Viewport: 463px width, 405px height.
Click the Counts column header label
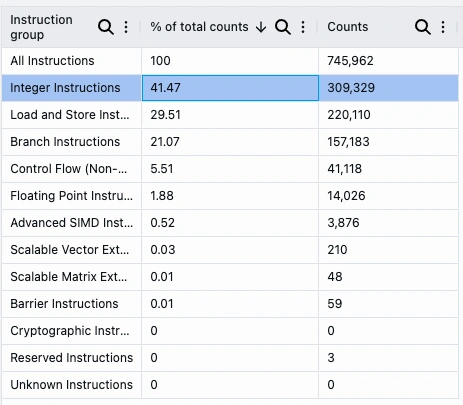pos(348,27)
